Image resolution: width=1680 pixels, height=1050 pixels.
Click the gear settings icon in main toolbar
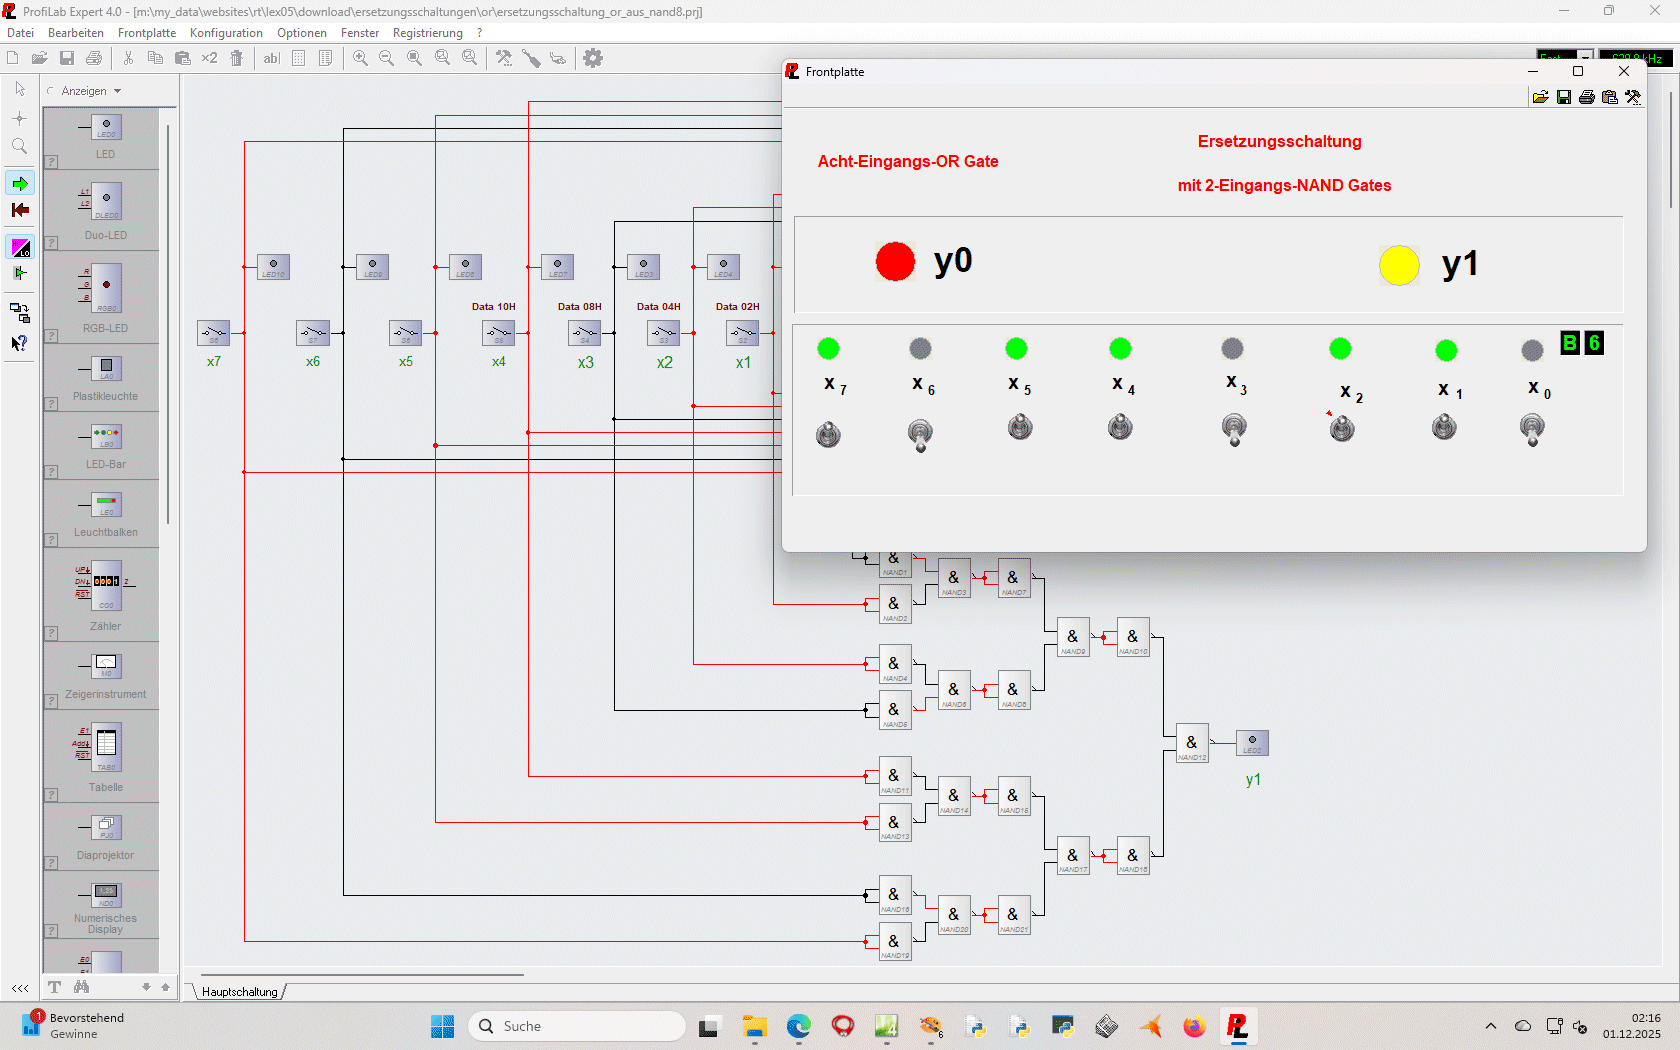click(x=593, y=58)
